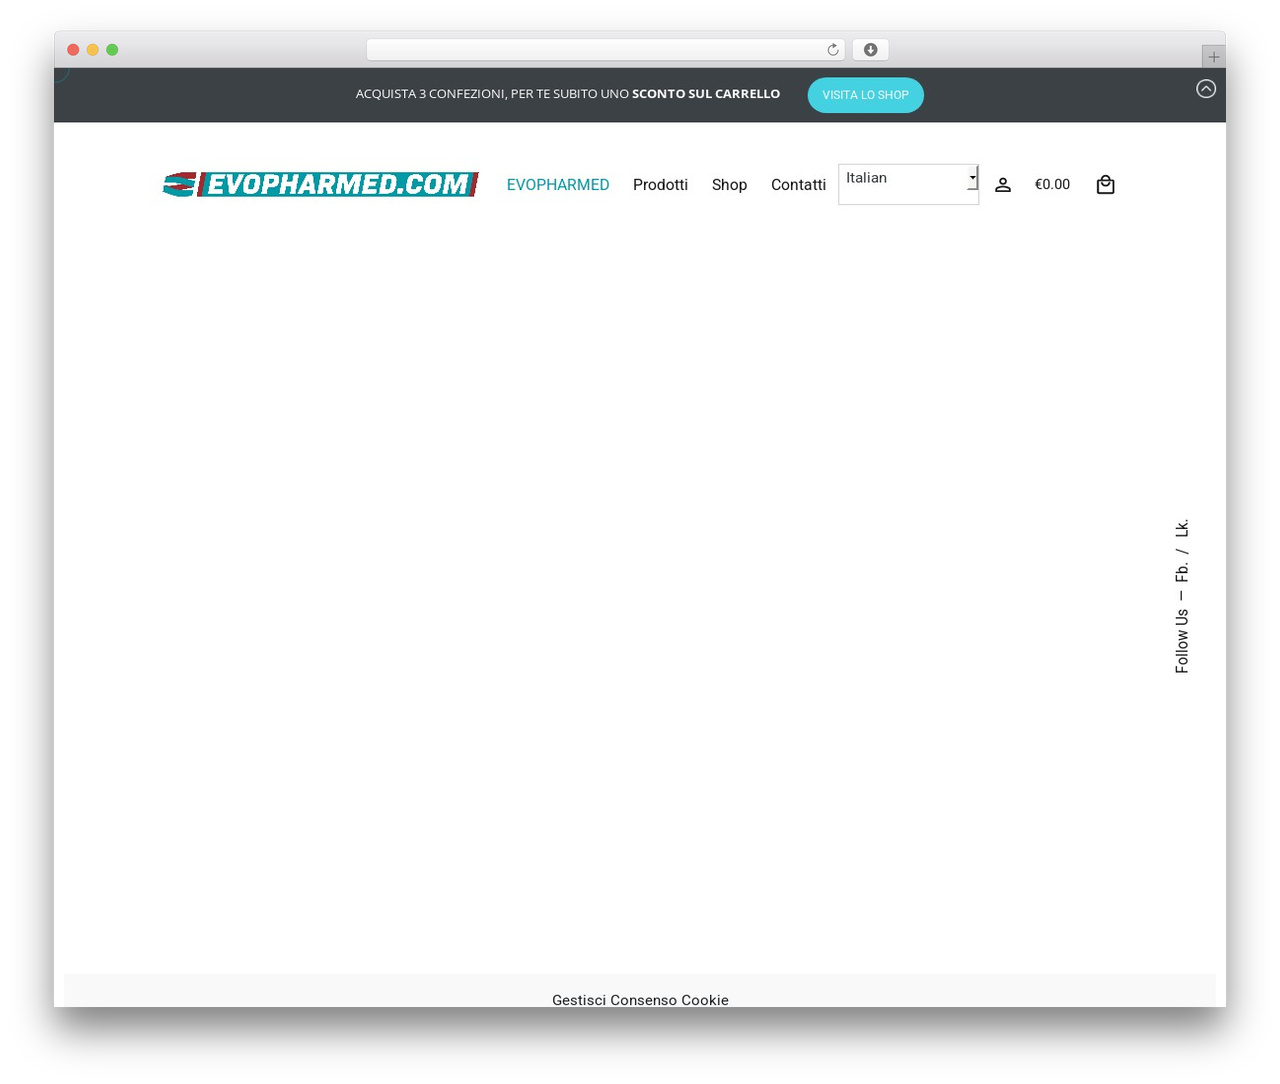Follow the Fb. social link

[x=1182, y=571]
